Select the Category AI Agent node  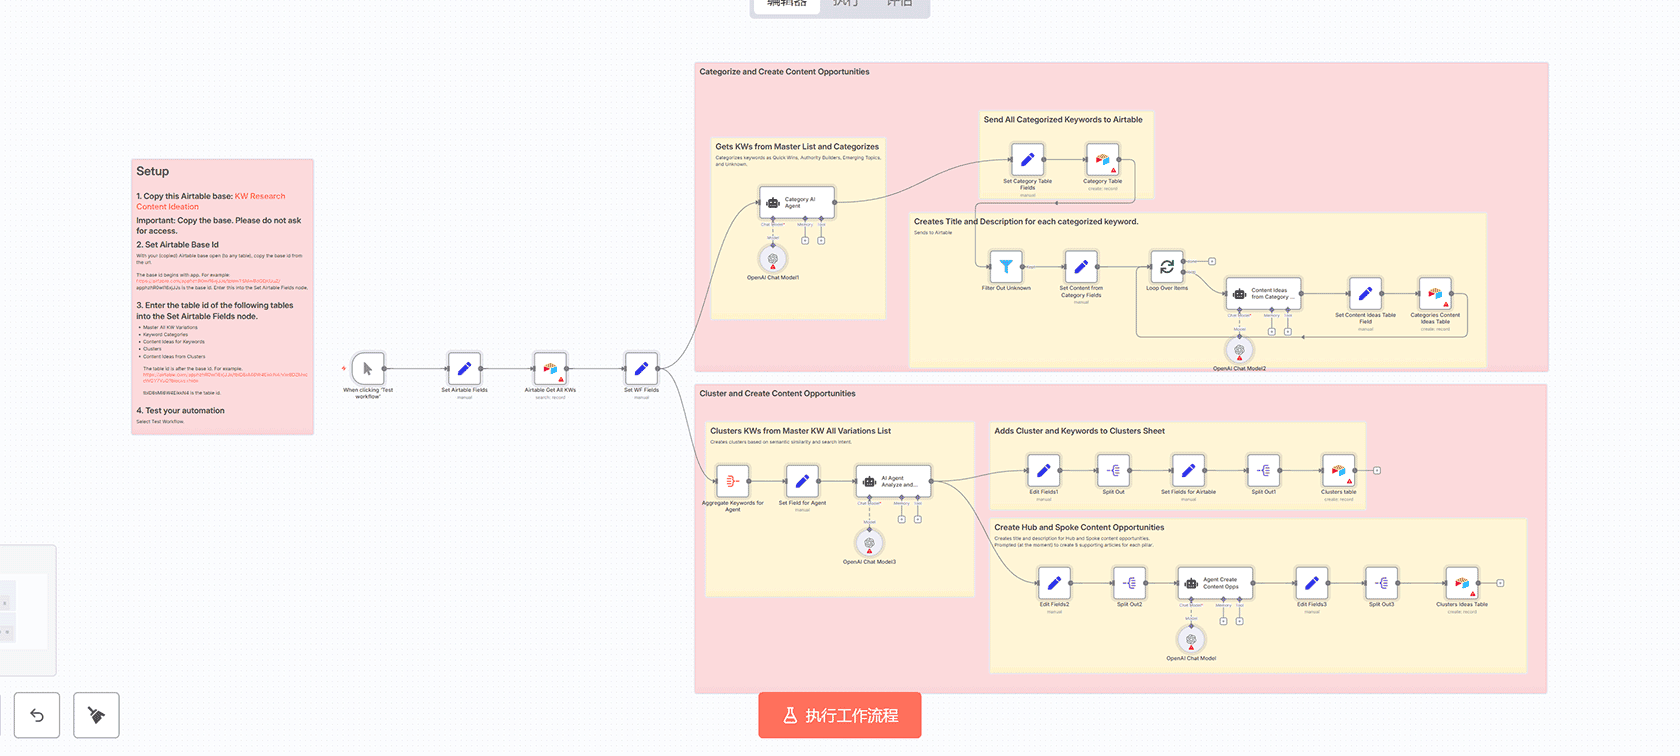796,203
